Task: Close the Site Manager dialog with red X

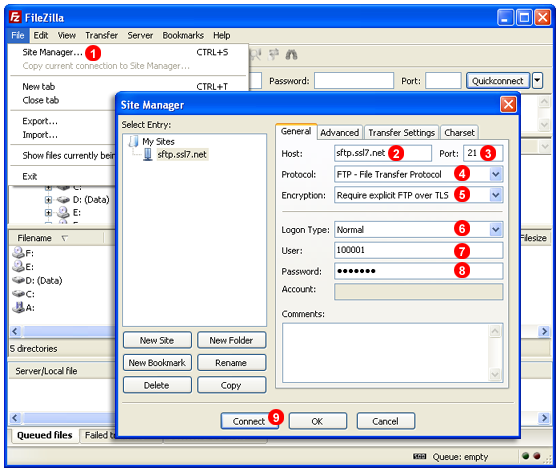Action: tap(508, 105)
